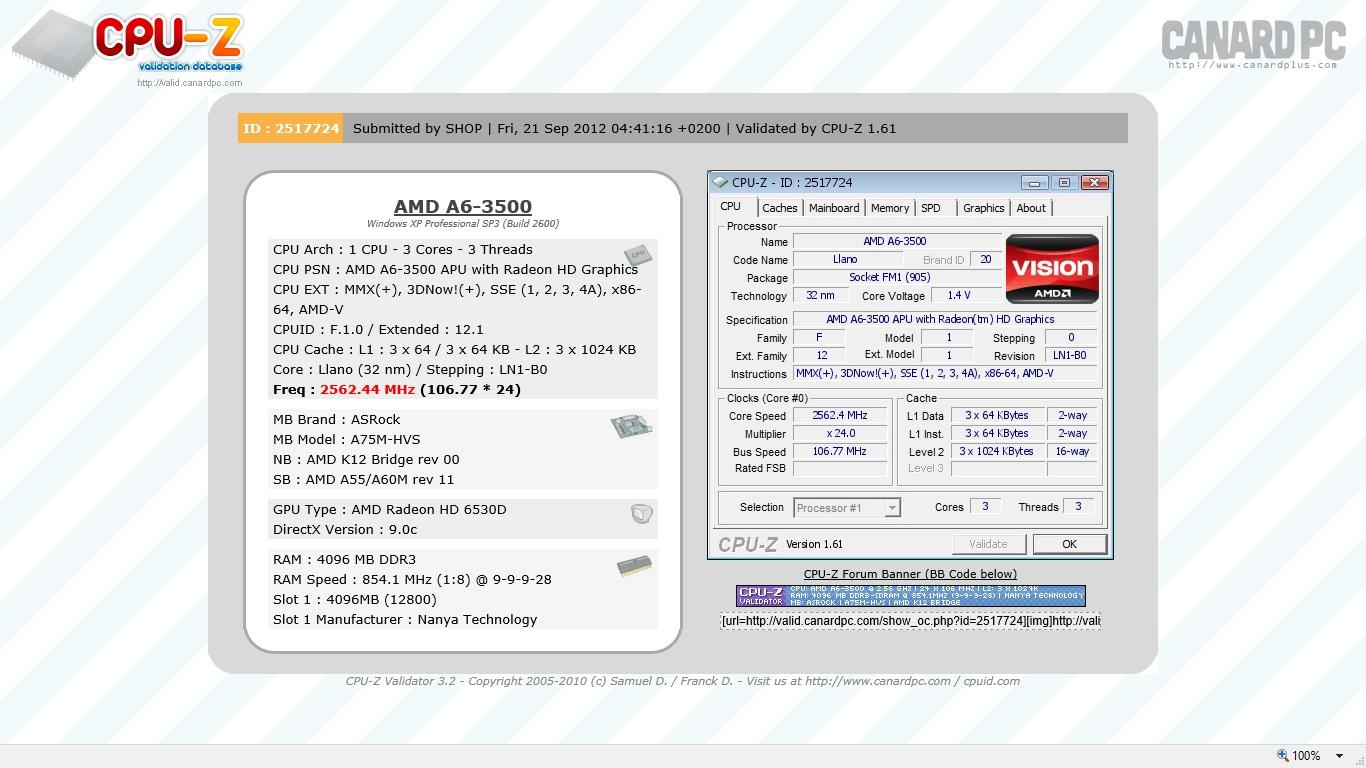Click the CPU chip icon beside CPU Arch
Image resolution: width=1366 pixels, height=768 pixels.
pos(638,255)
